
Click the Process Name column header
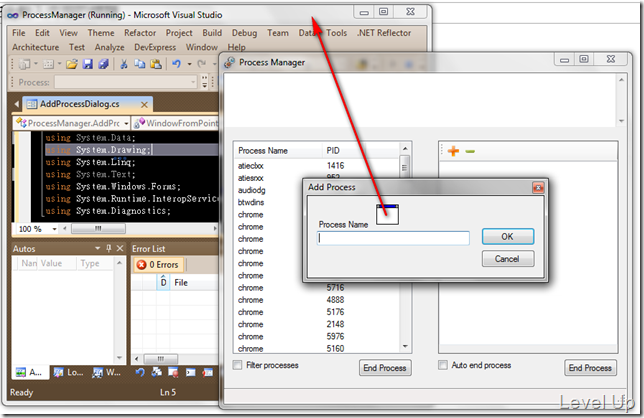point(278,151)
